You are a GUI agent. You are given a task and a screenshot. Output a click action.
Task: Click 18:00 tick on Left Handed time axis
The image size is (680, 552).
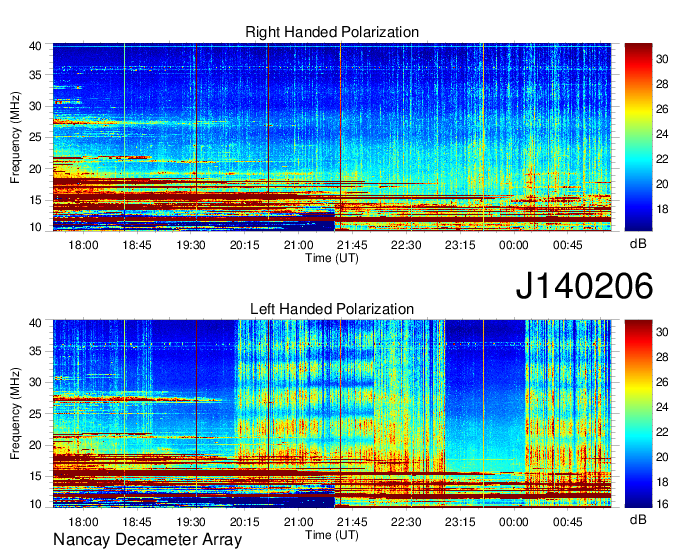pos(83,522)
